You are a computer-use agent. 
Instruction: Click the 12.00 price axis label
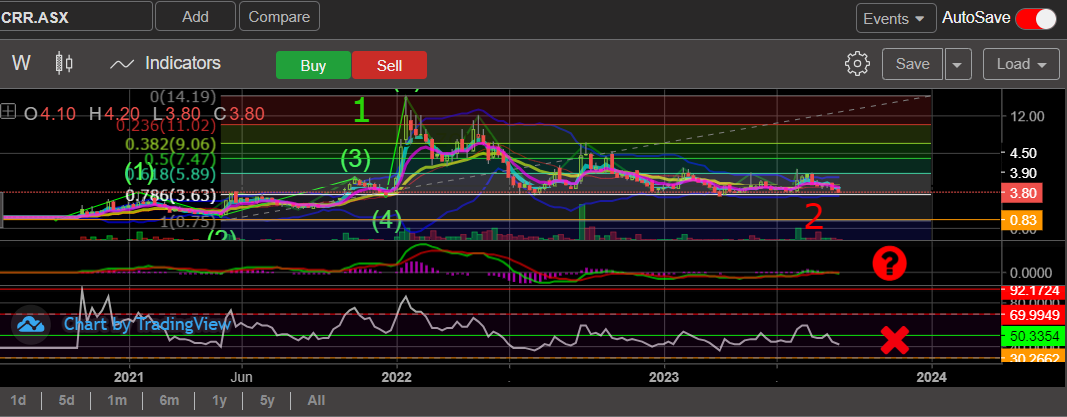(1028, 116)
